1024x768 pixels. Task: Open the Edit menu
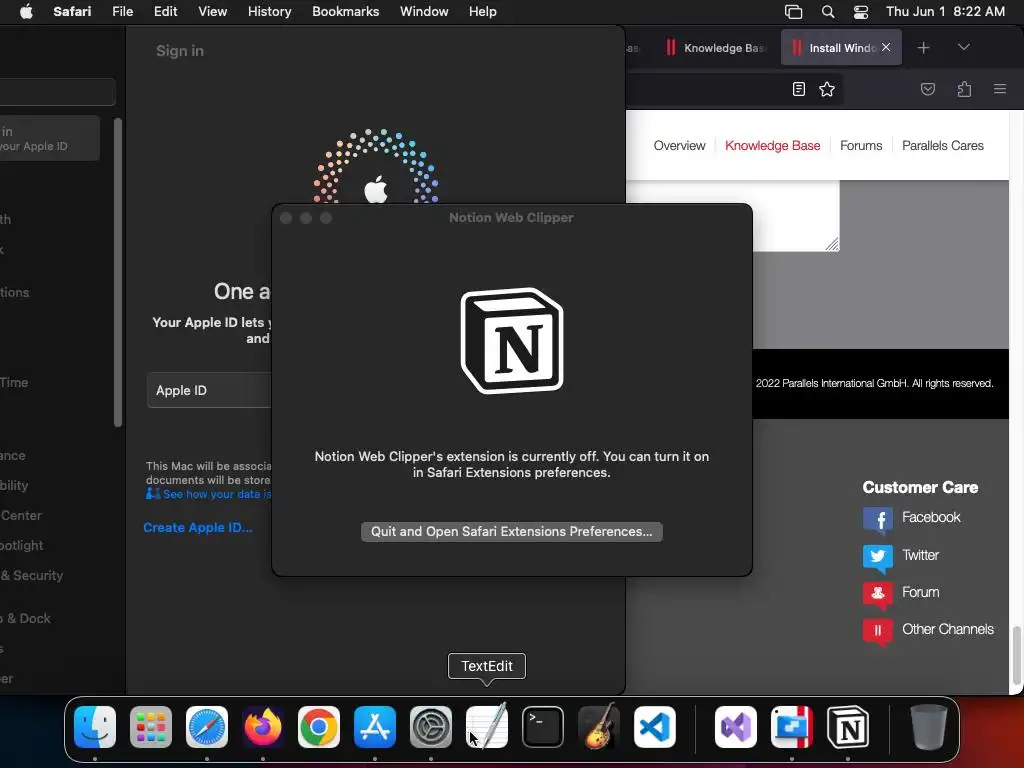165,12
